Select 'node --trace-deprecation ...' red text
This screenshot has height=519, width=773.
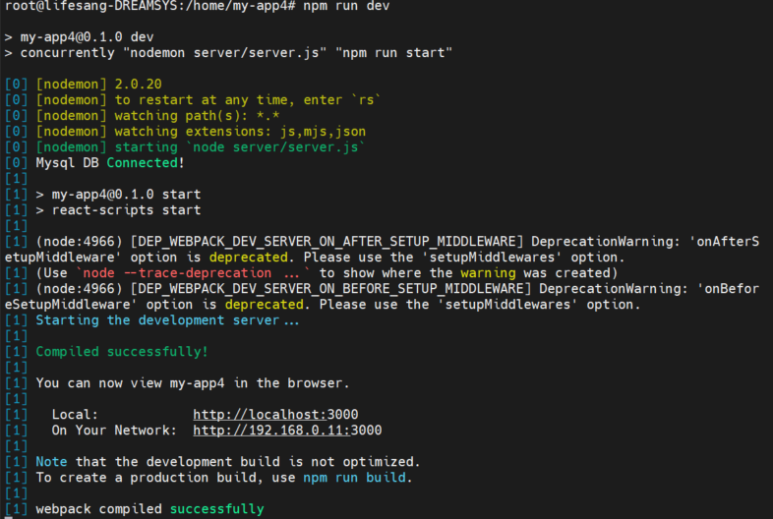[191, 273]
